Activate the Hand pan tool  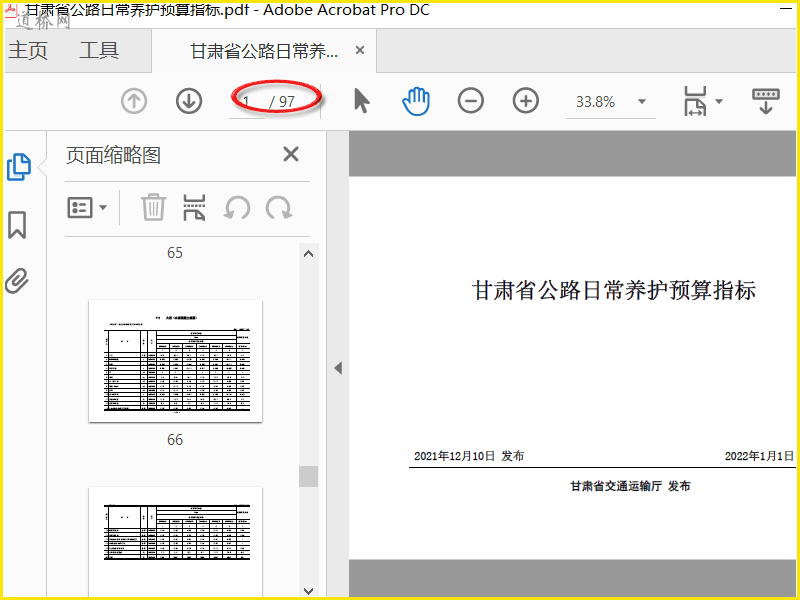click(416, 101)
